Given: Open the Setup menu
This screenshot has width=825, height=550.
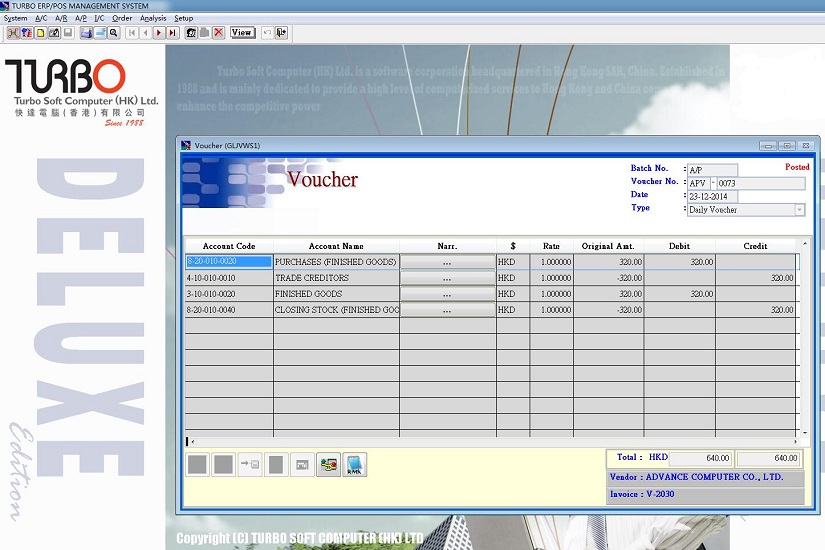Looking at the screenshot, I should click(184, 18).
